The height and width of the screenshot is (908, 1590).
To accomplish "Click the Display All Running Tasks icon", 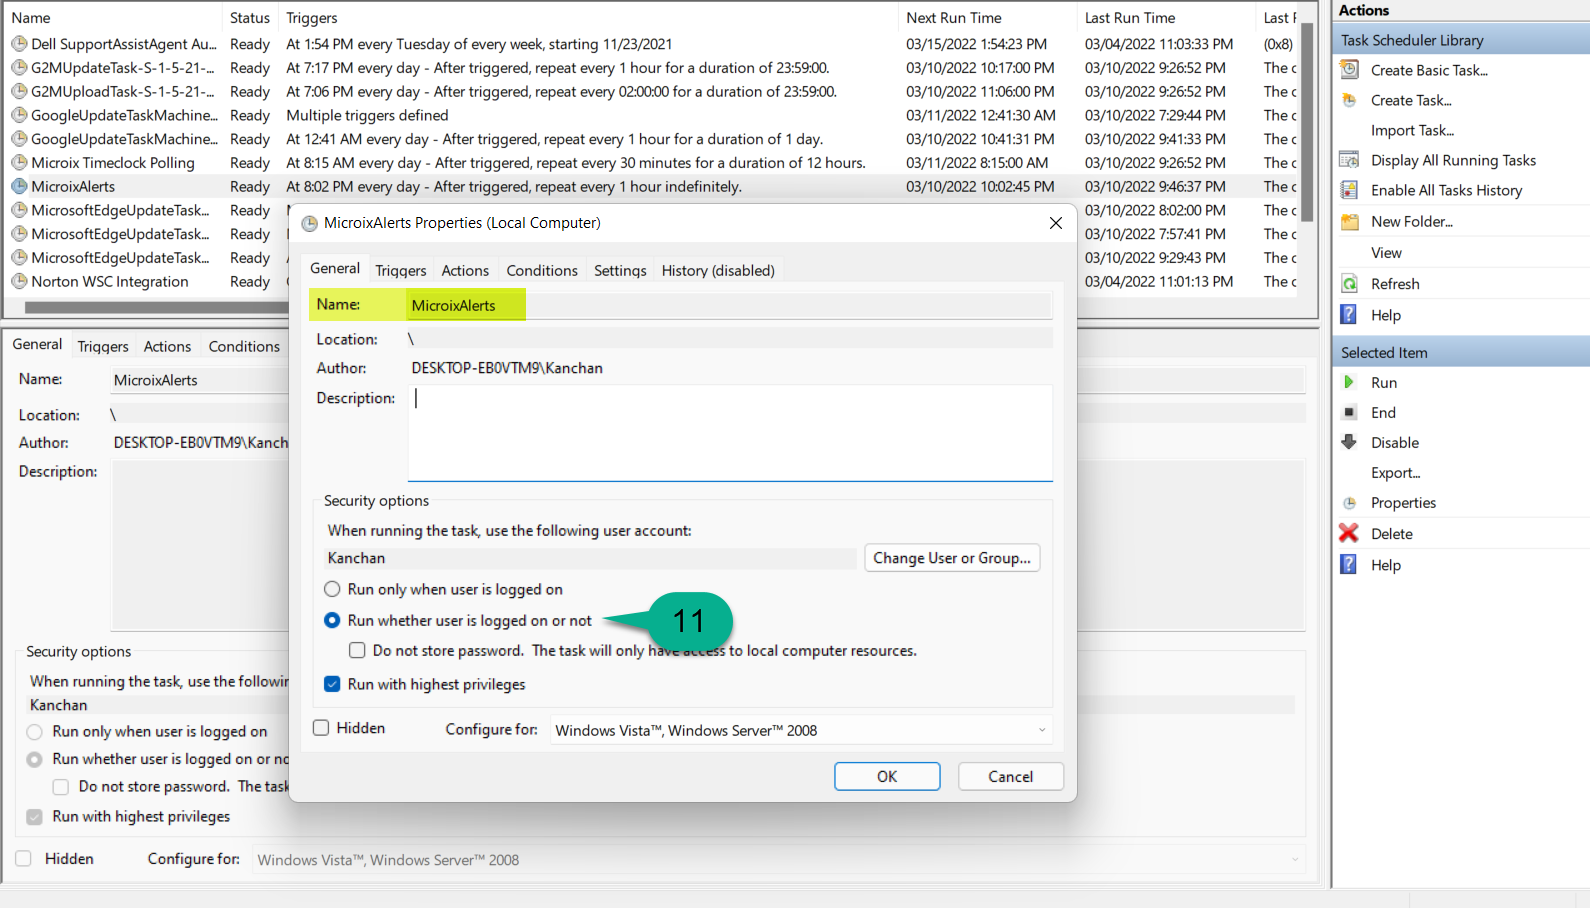I will (x=1349, y=160).
